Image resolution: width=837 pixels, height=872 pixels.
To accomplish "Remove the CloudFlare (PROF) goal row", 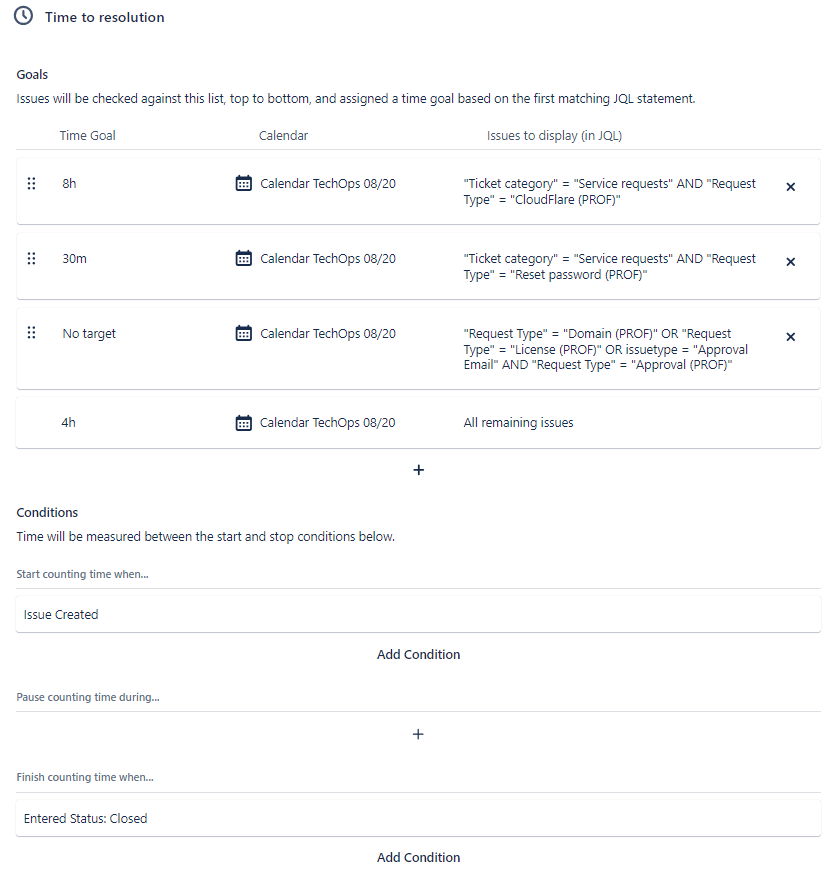I will (790, 187).
